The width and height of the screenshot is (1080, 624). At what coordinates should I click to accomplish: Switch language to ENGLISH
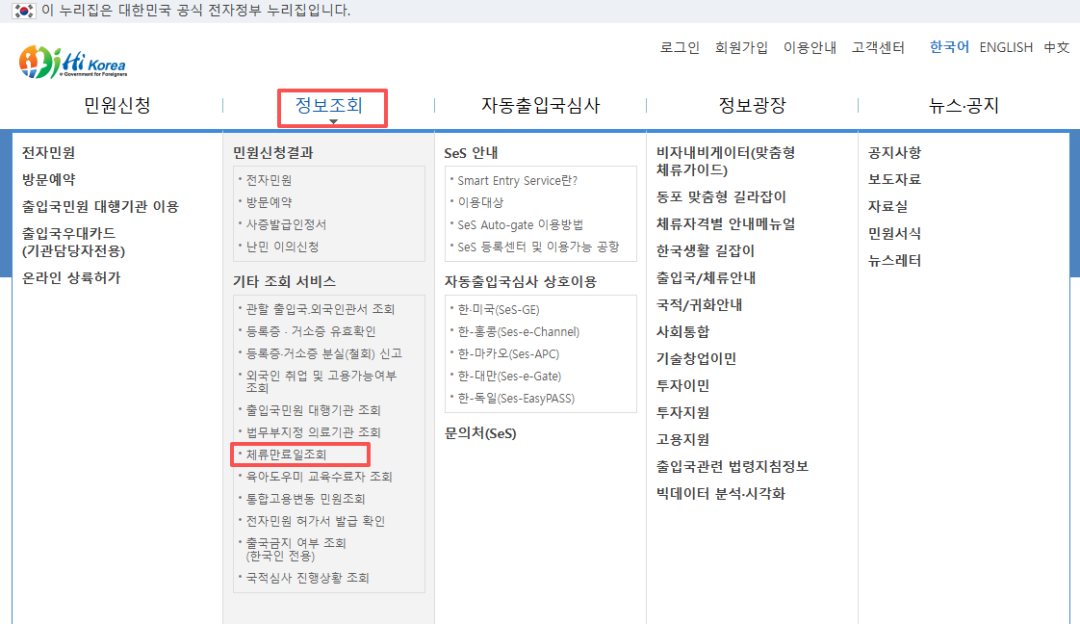pyautogui.click(x=1006, y=48)
